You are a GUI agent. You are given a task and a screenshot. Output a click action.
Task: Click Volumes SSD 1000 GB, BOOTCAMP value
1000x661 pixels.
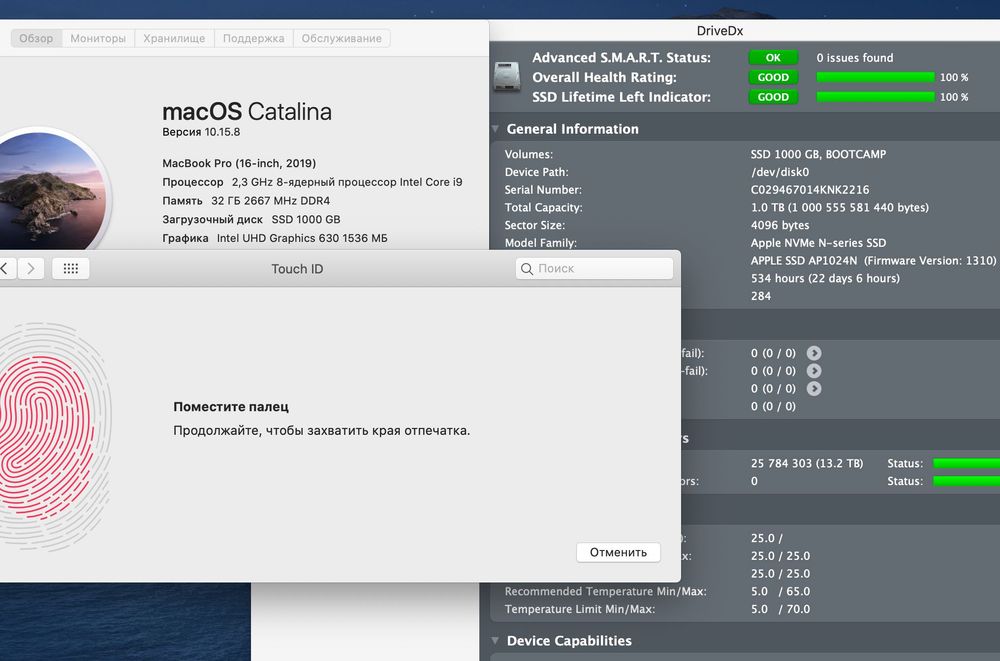pyautogui.click(x=818, y=154)
